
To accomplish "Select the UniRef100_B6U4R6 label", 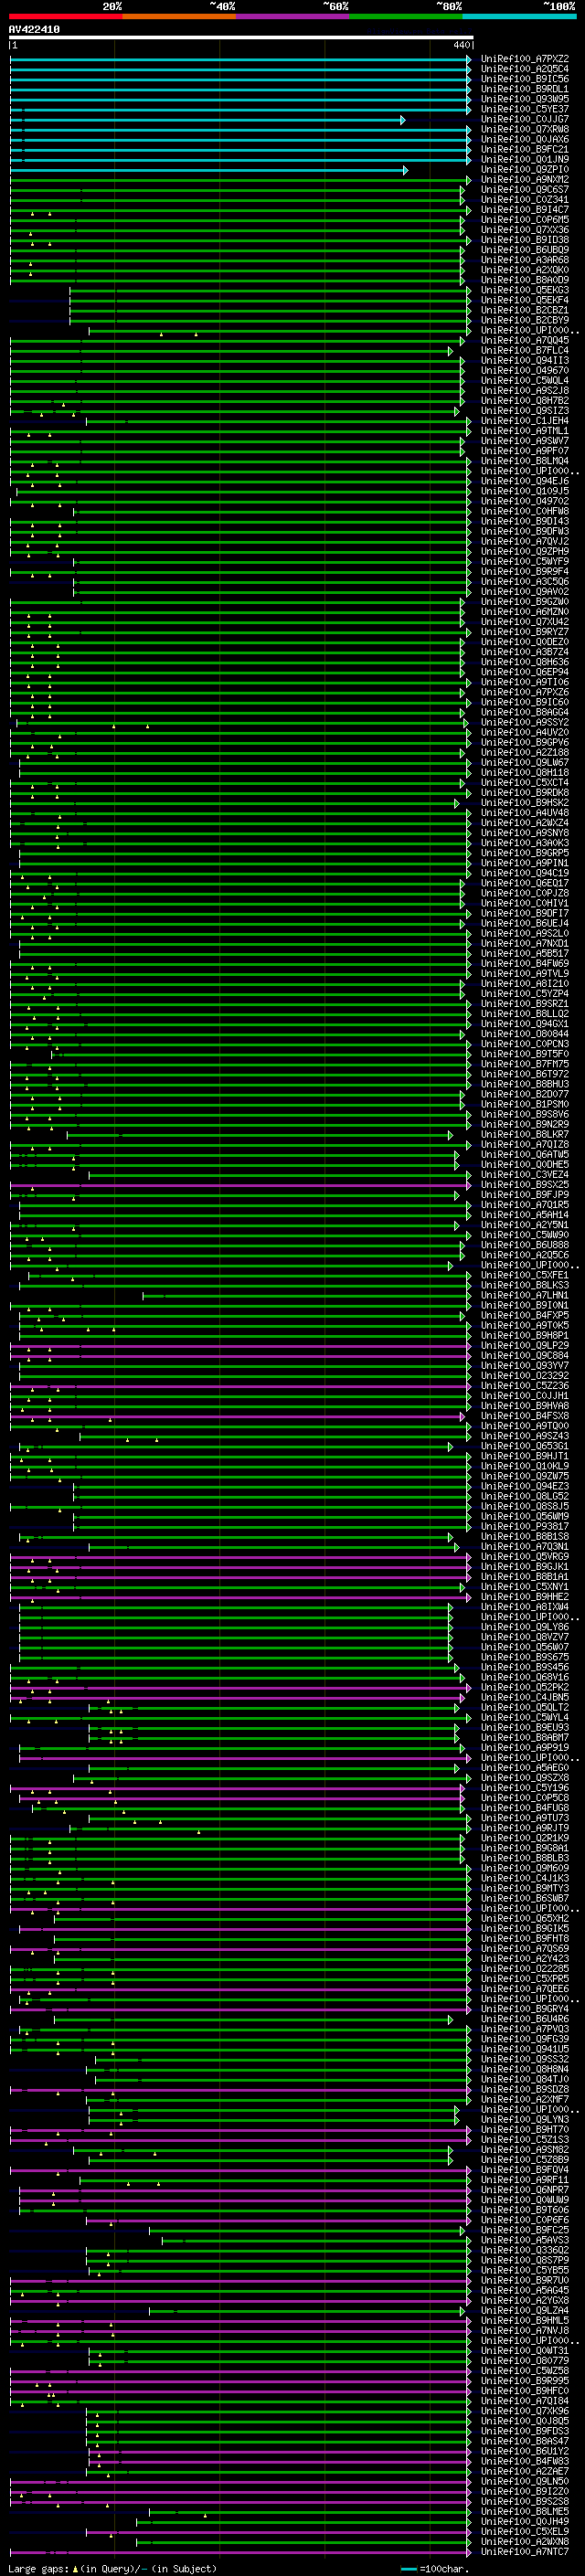I will coord(525,2018).
